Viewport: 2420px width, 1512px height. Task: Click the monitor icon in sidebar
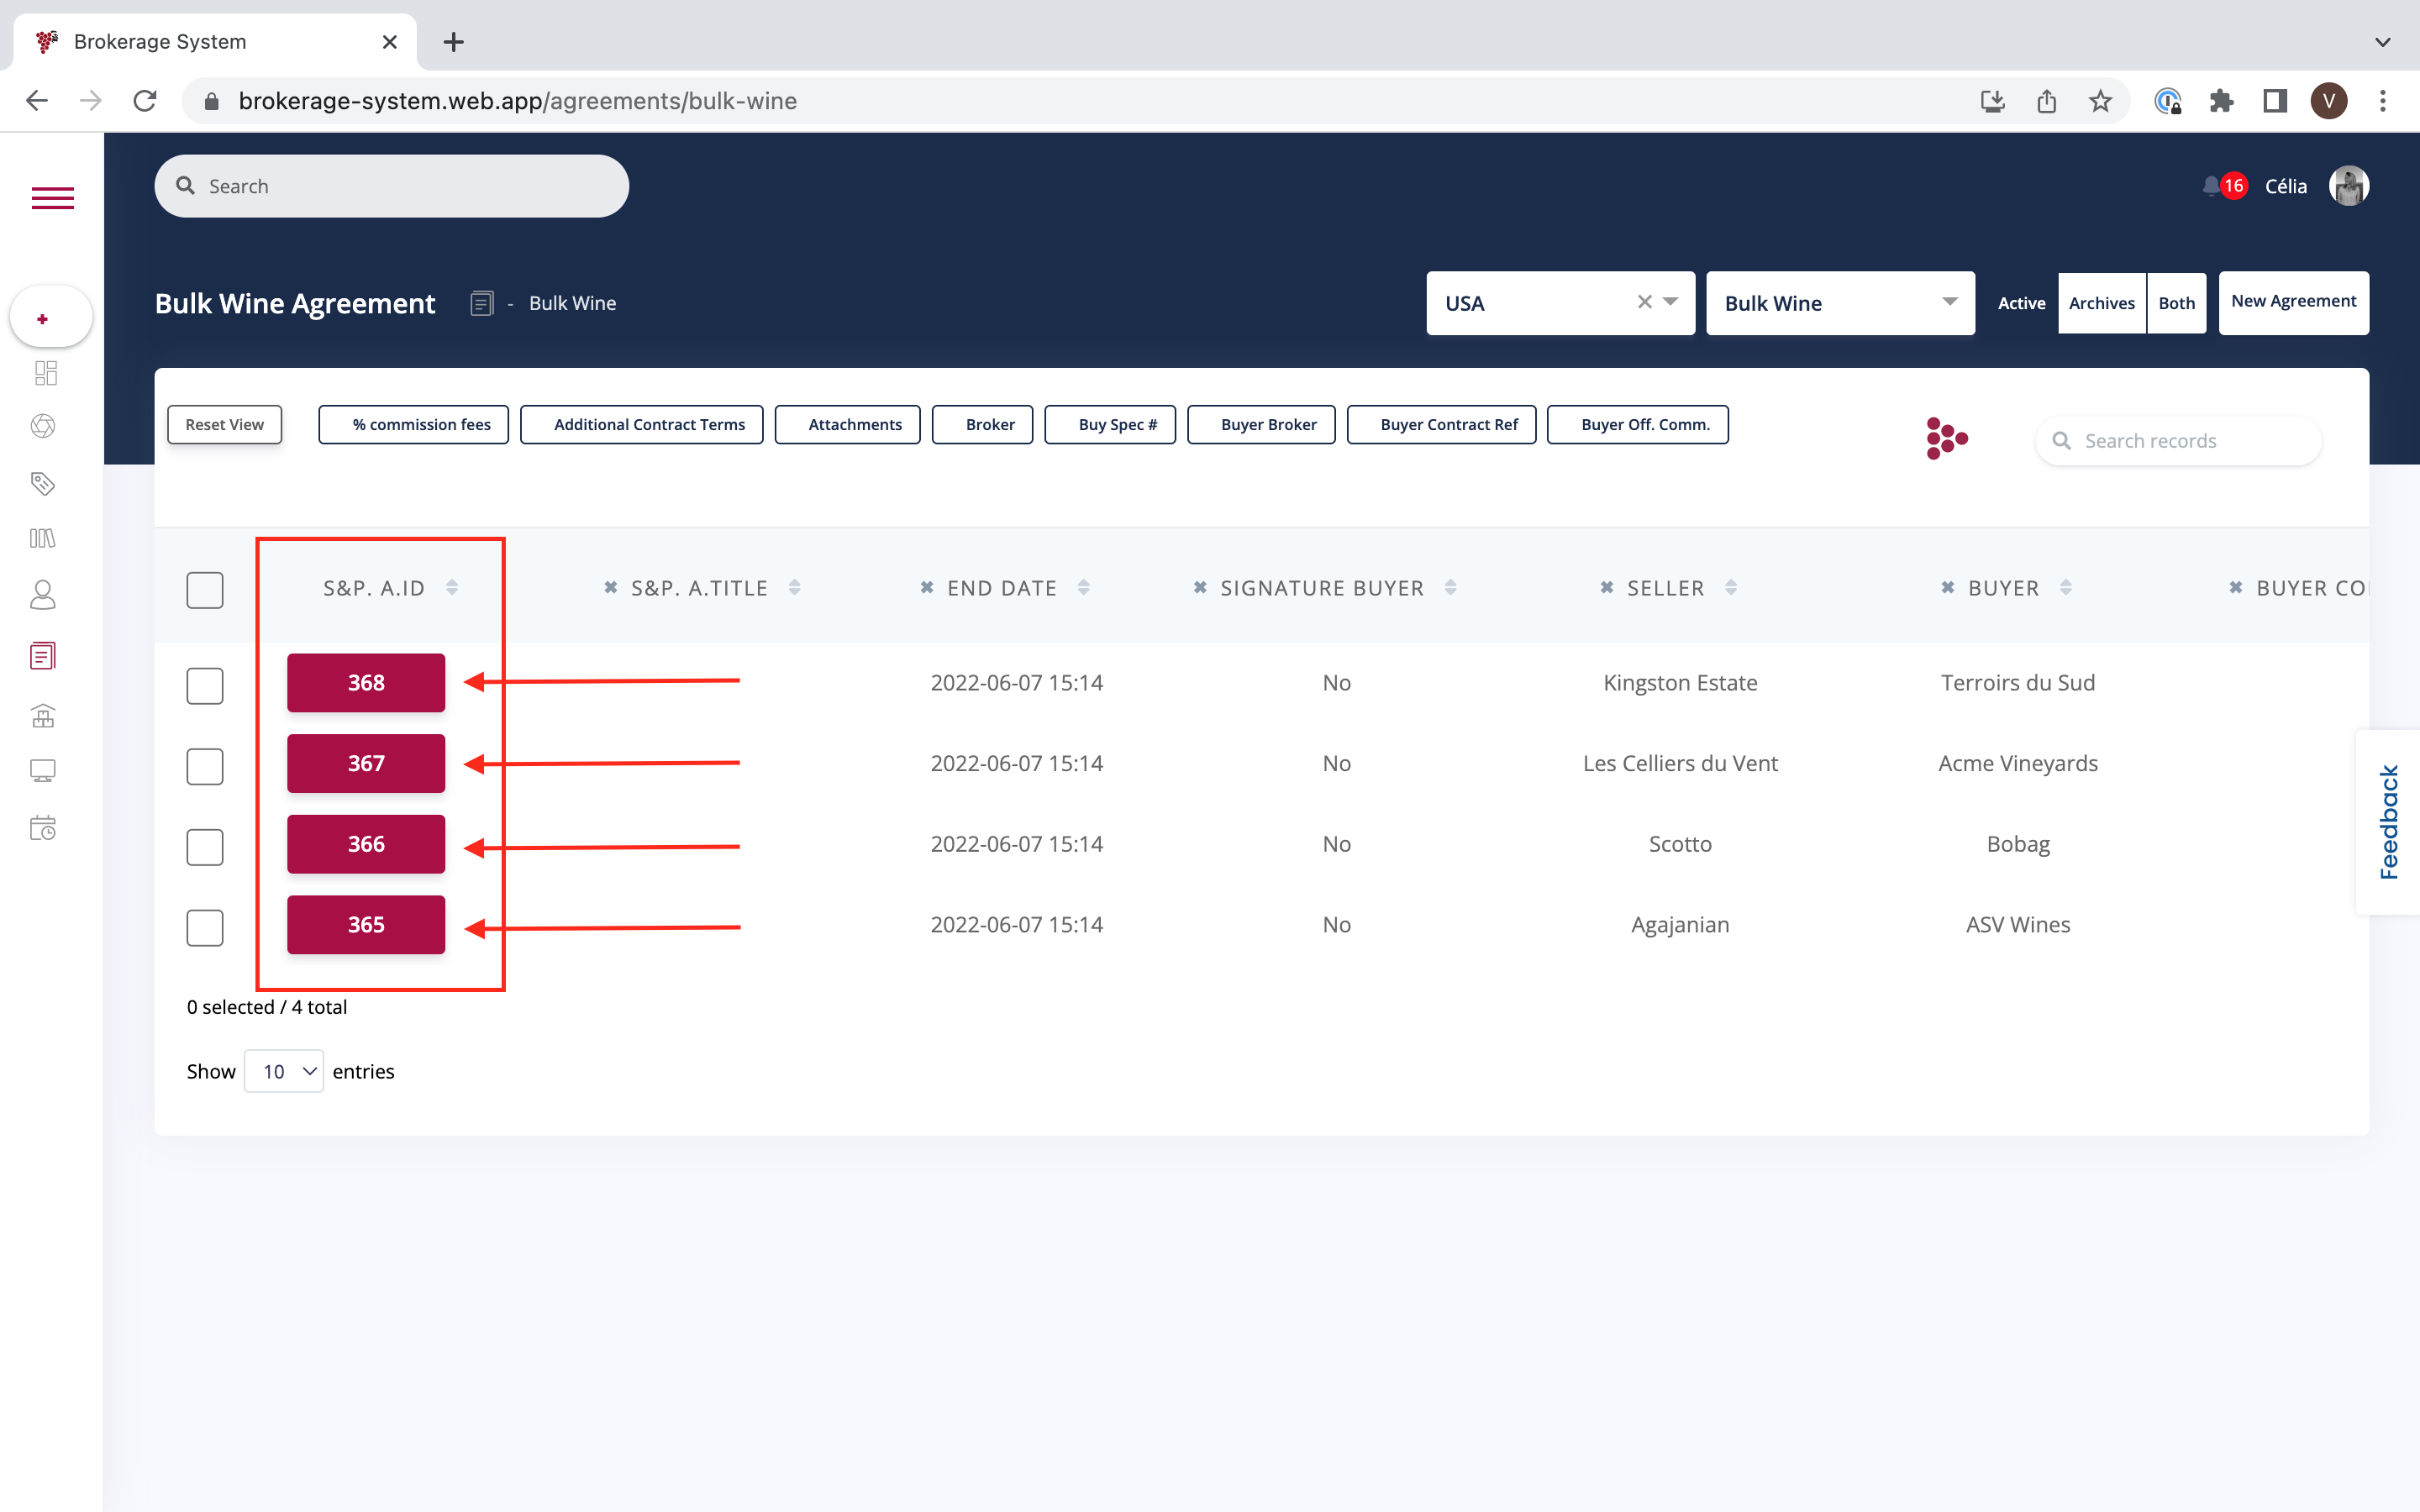coord(42,770)
